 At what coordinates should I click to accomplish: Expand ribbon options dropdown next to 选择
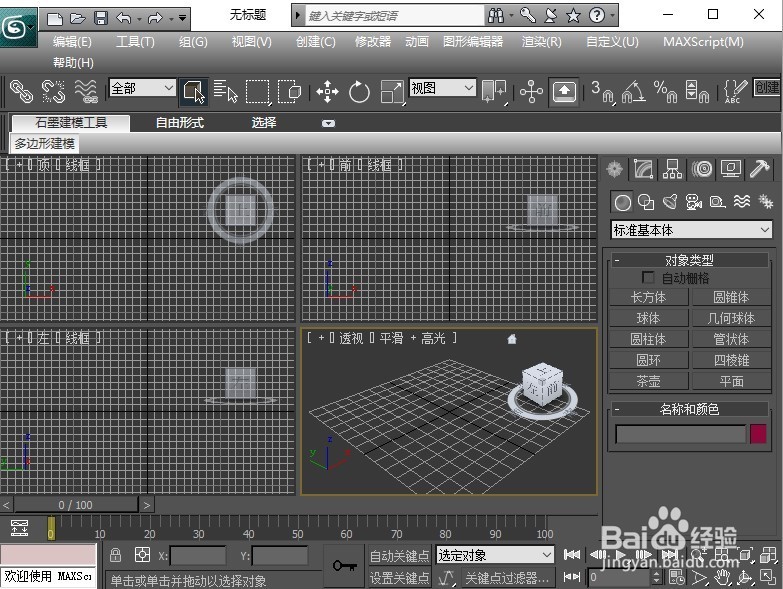328,123
